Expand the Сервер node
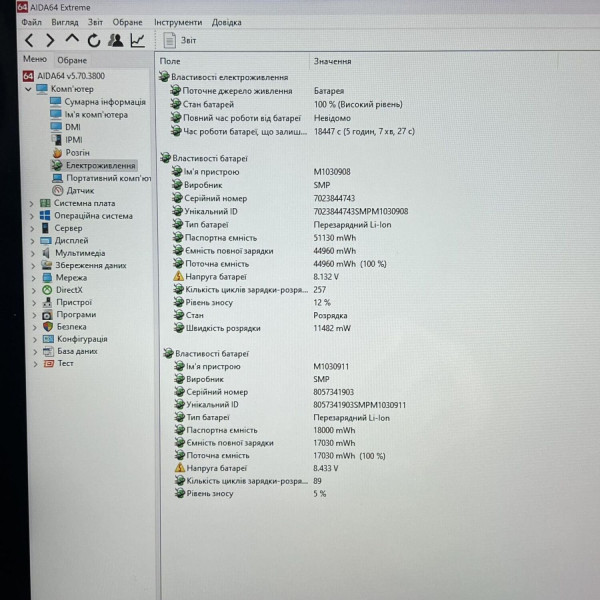 pyautogui.click(x=33, y=229)
